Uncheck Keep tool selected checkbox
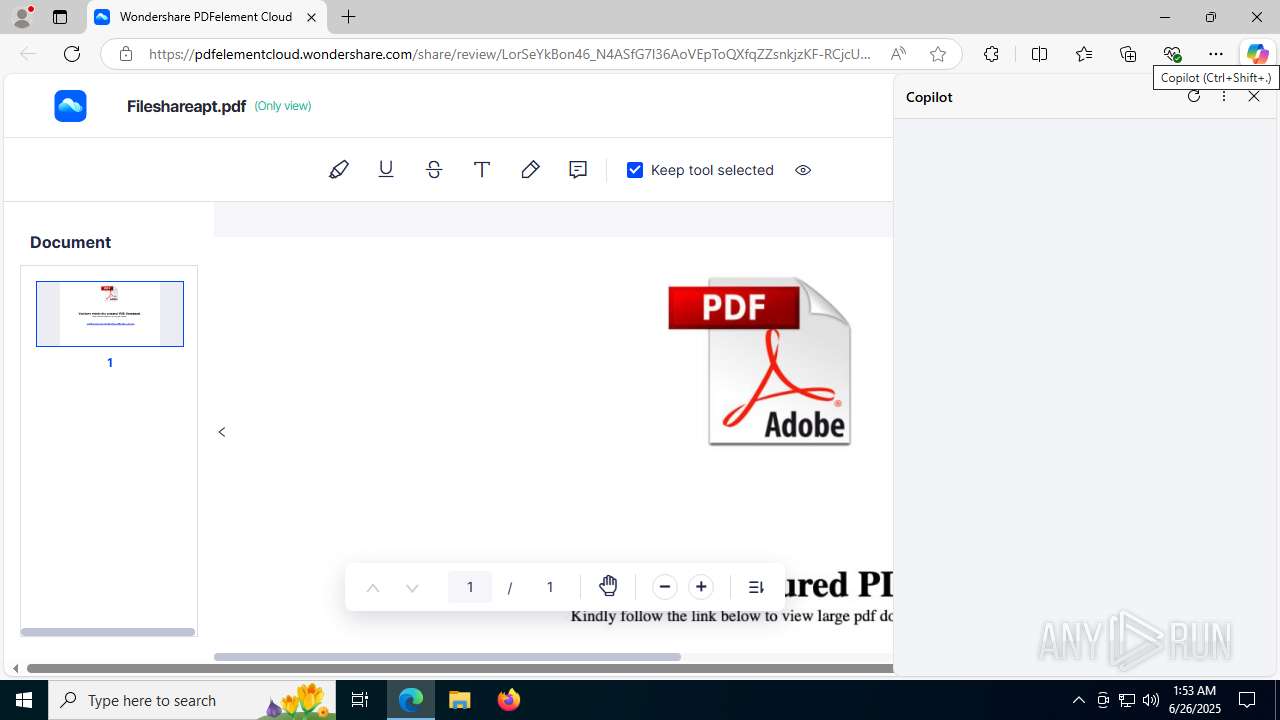Image resolution: width=1280 pixels, height=720 pixels. point(635,170)
